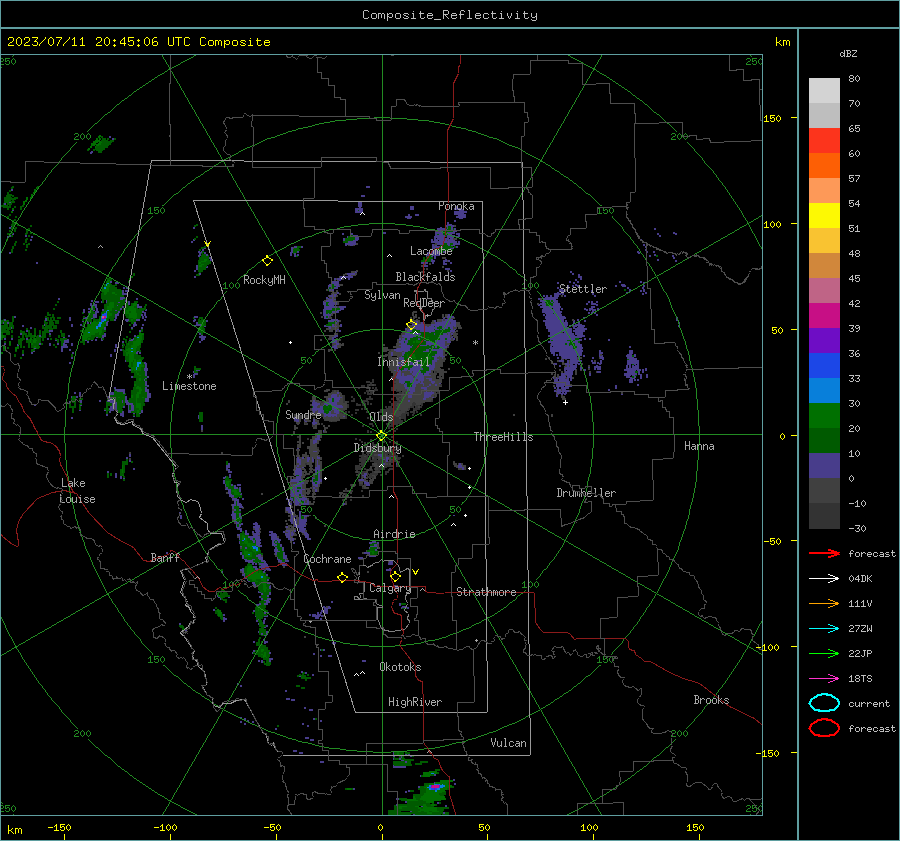Click the Limestone label on map
The height and width of the screenshot is (841, 900).
click(x=189, y=386)
